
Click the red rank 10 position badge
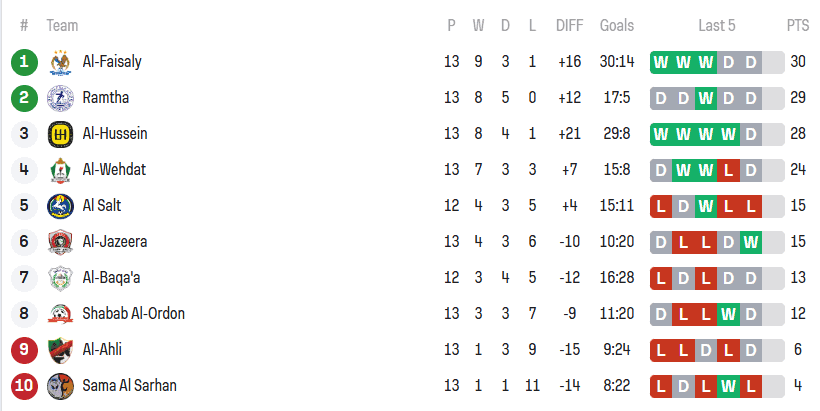pyautogui.click(x=24, y=386)
